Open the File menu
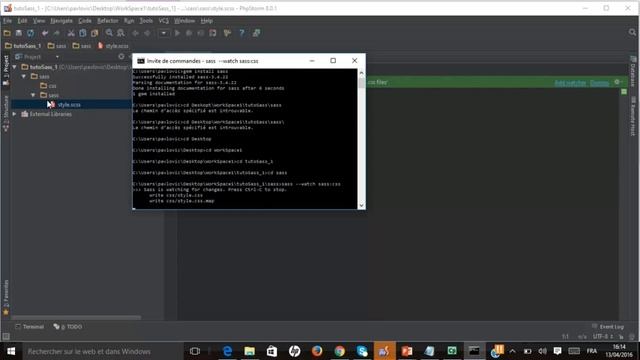Screen dimensions: 640x360 [7, 20]
